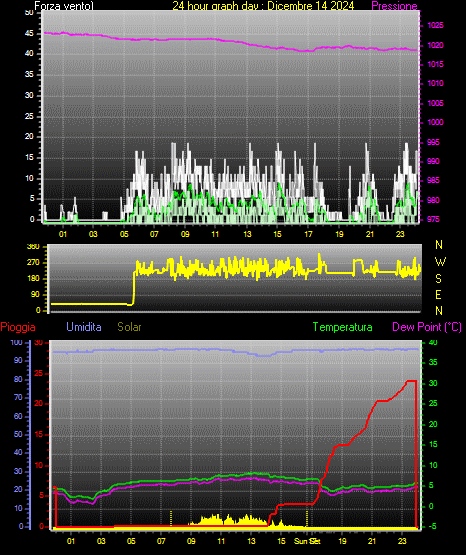Click the 1025 value on the pressure axis
466x555 pixels.
tap(435, 25)
